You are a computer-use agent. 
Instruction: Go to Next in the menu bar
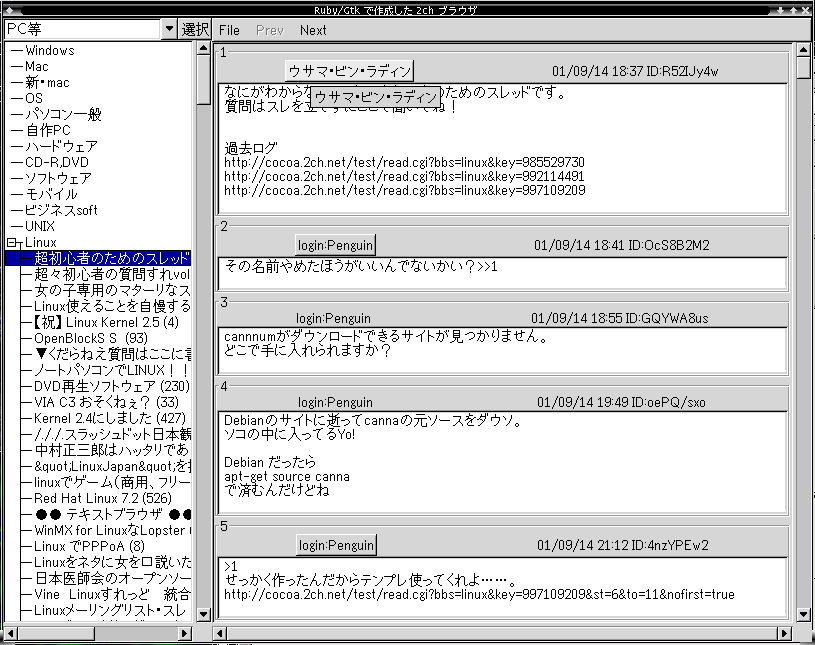click(313, 30)
